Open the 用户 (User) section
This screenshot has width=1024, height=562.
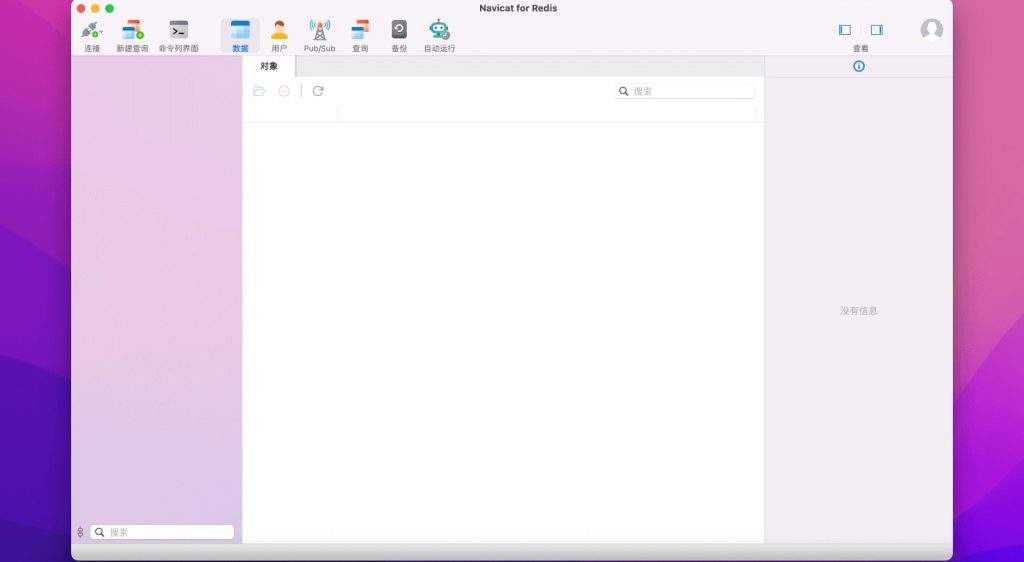[x=279, y=30]
